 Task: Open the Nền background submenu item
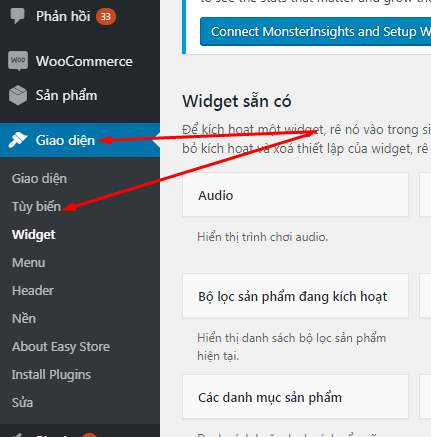pyautogui.click(x=24, y=319)
